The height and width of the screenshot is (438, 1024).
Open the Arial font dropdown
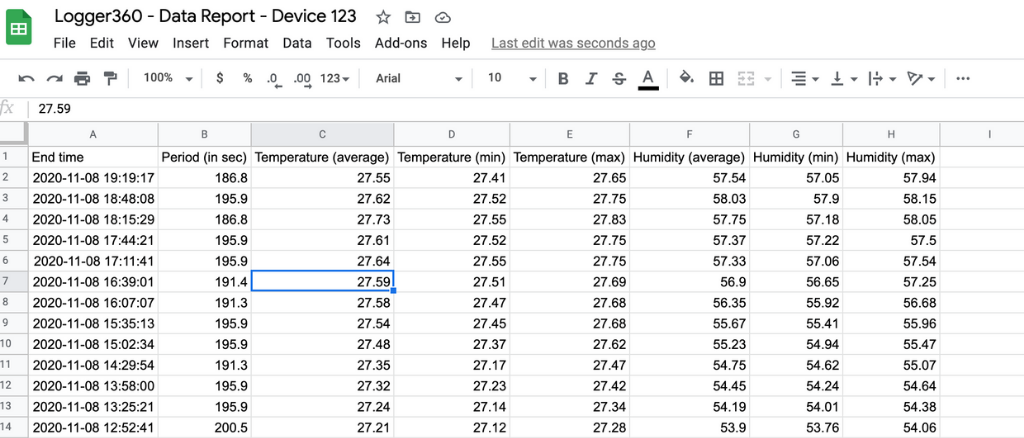click(419, 78)
